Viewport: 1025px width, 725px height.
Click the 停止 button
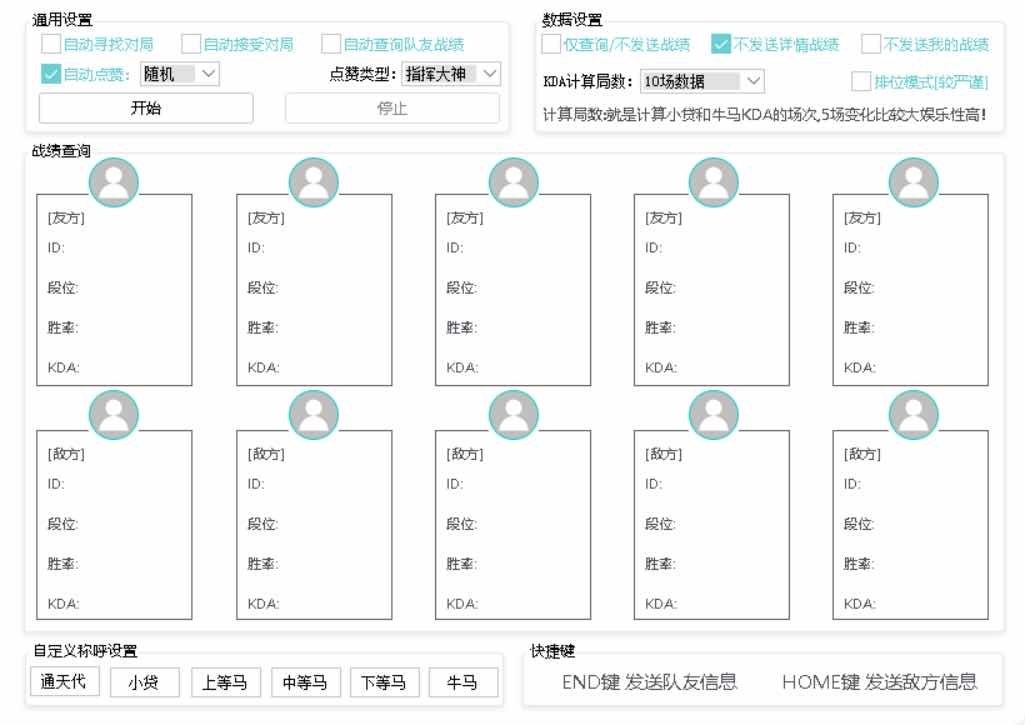[392, 108]
